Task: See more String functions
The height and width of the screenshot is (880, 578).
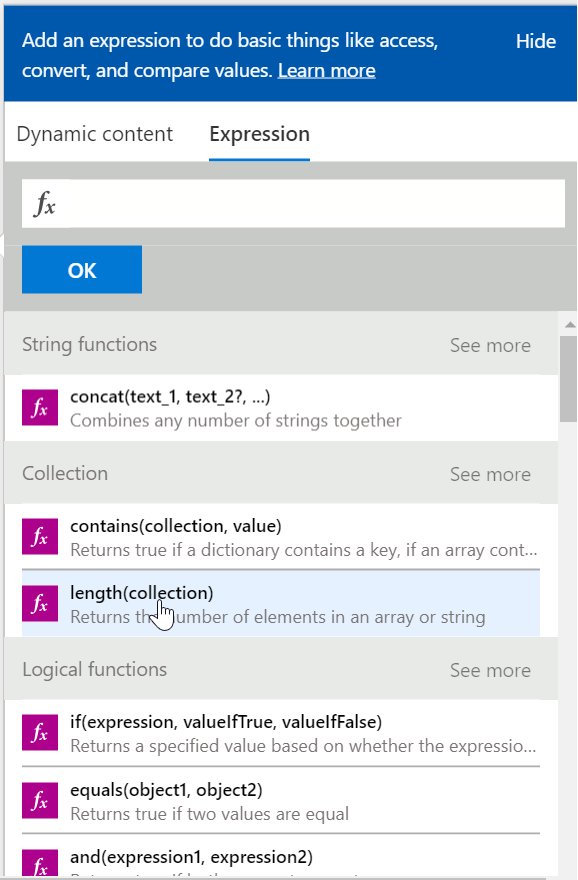Action: [x=490, y=344]
